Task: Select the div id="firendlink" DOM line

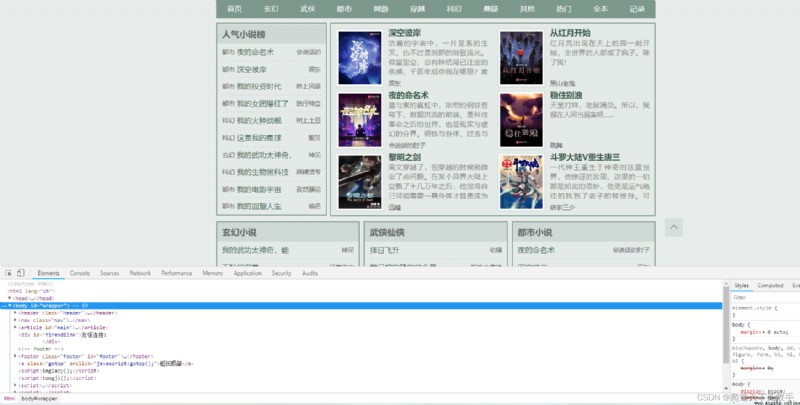Action: pos(62,335)
